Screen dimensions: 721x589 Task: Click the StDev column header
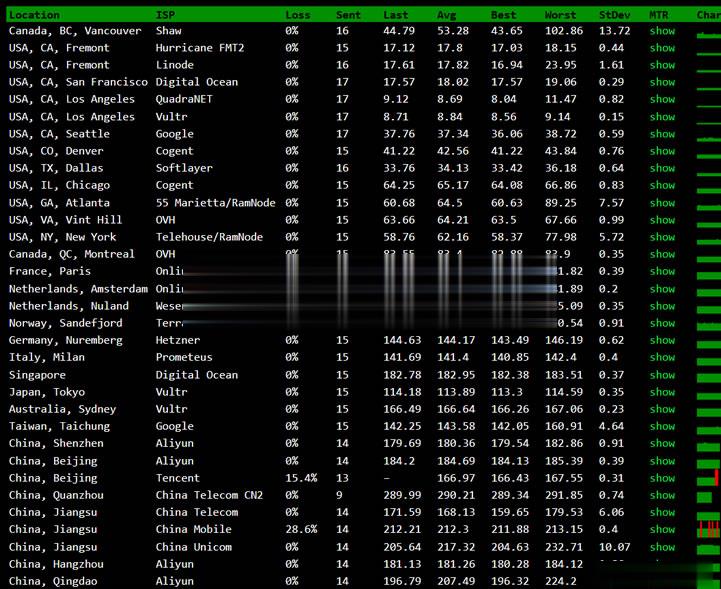[614, 15]
